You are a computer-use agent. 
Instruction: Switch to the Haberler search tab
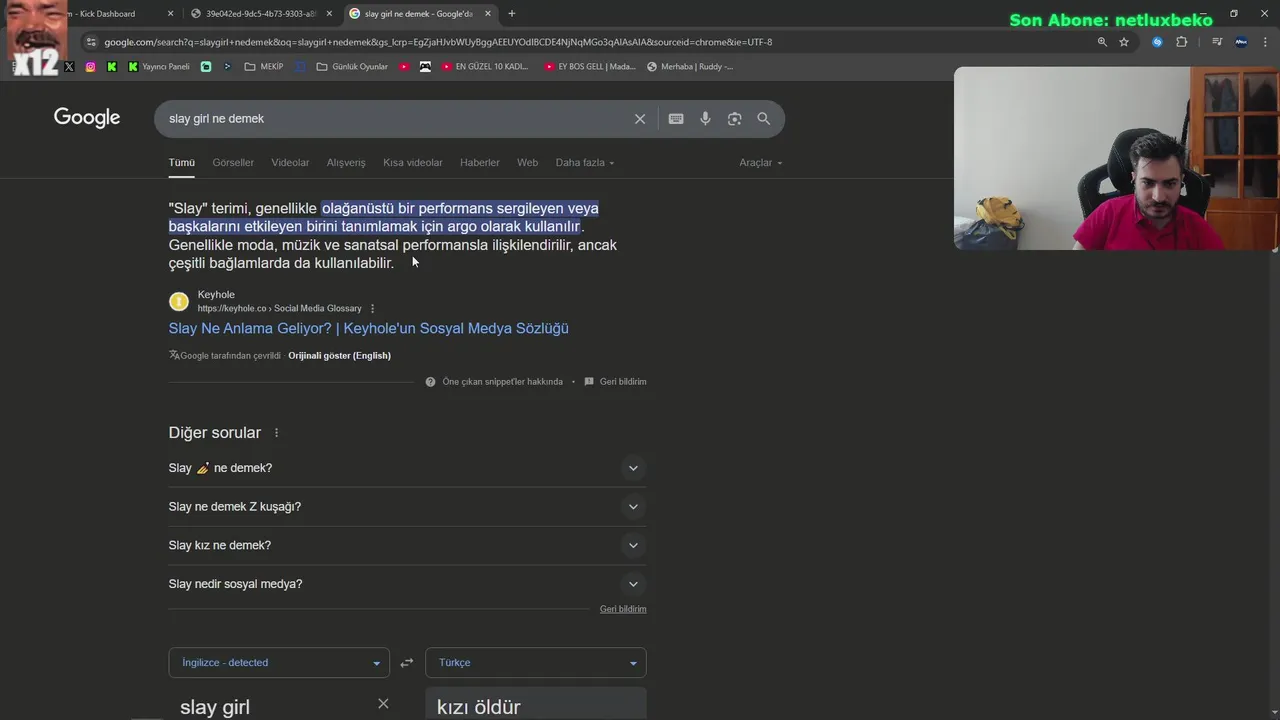[x=480, y=163]
